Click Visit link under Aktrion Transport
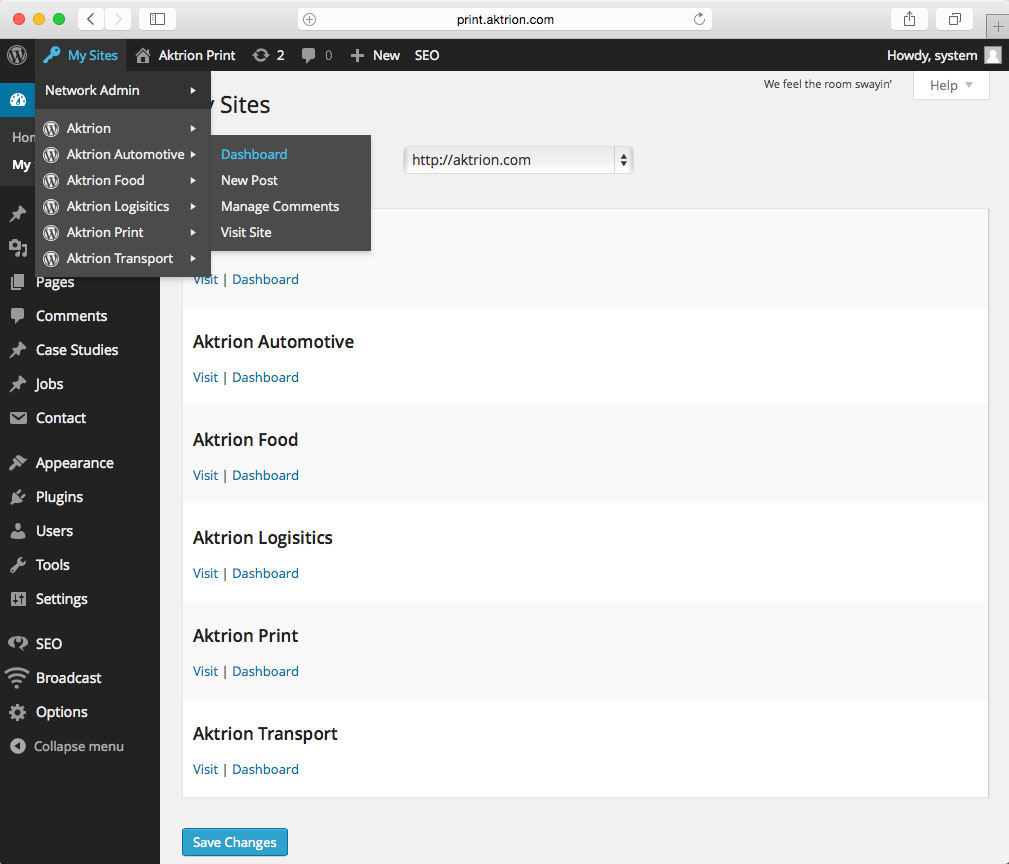 205,769
